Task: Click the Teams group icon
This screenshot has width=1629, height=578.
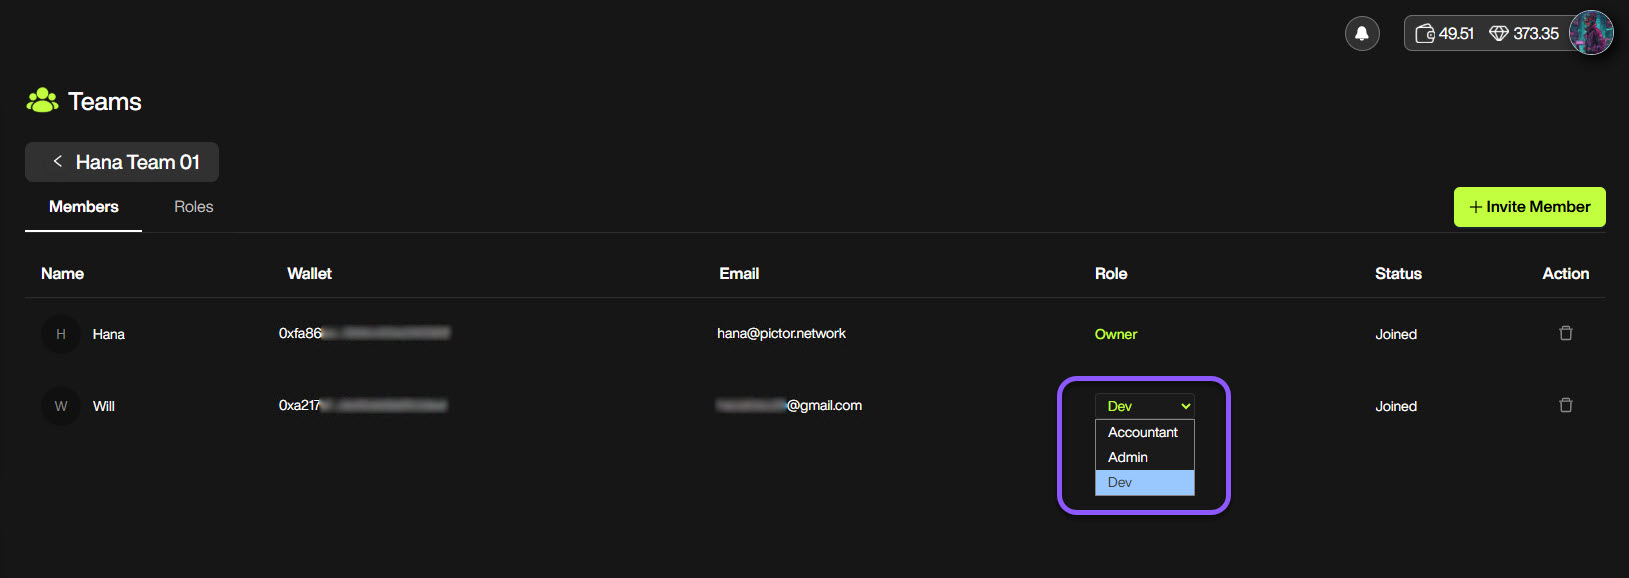Action: [x=42, y=101]
